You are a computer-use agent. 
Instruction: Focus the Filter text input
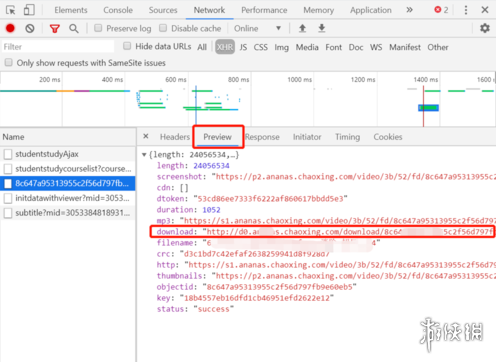point(58,47)
